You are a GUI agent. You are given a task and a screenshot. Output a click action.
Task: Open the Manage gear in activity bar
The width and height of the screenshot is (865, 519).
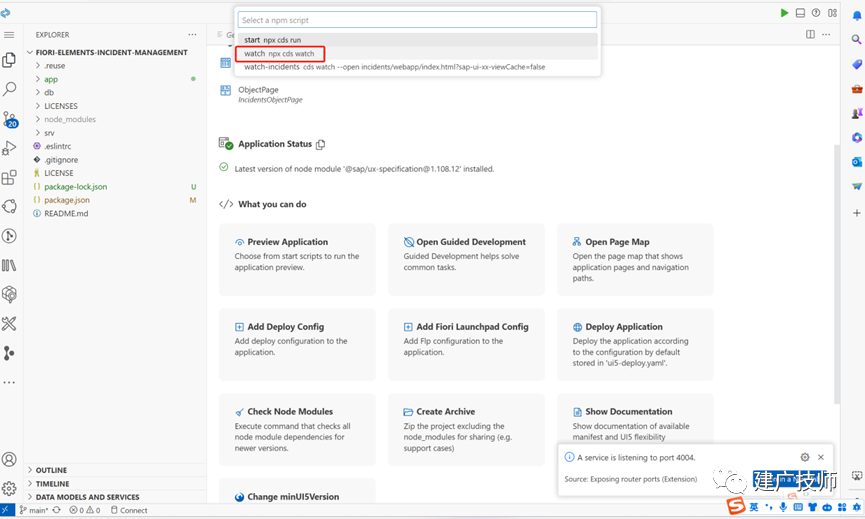coord(9,488)
